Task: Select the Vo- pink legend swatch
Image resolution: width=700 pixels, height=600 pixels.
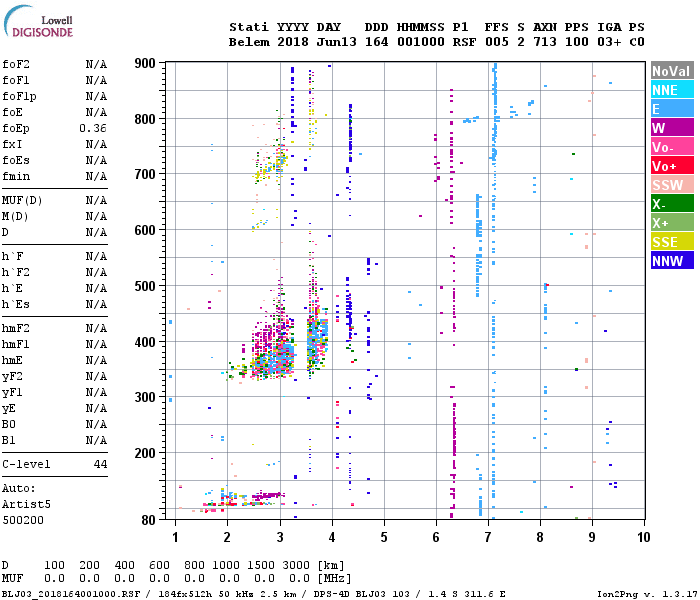Action: click(672, 147)
